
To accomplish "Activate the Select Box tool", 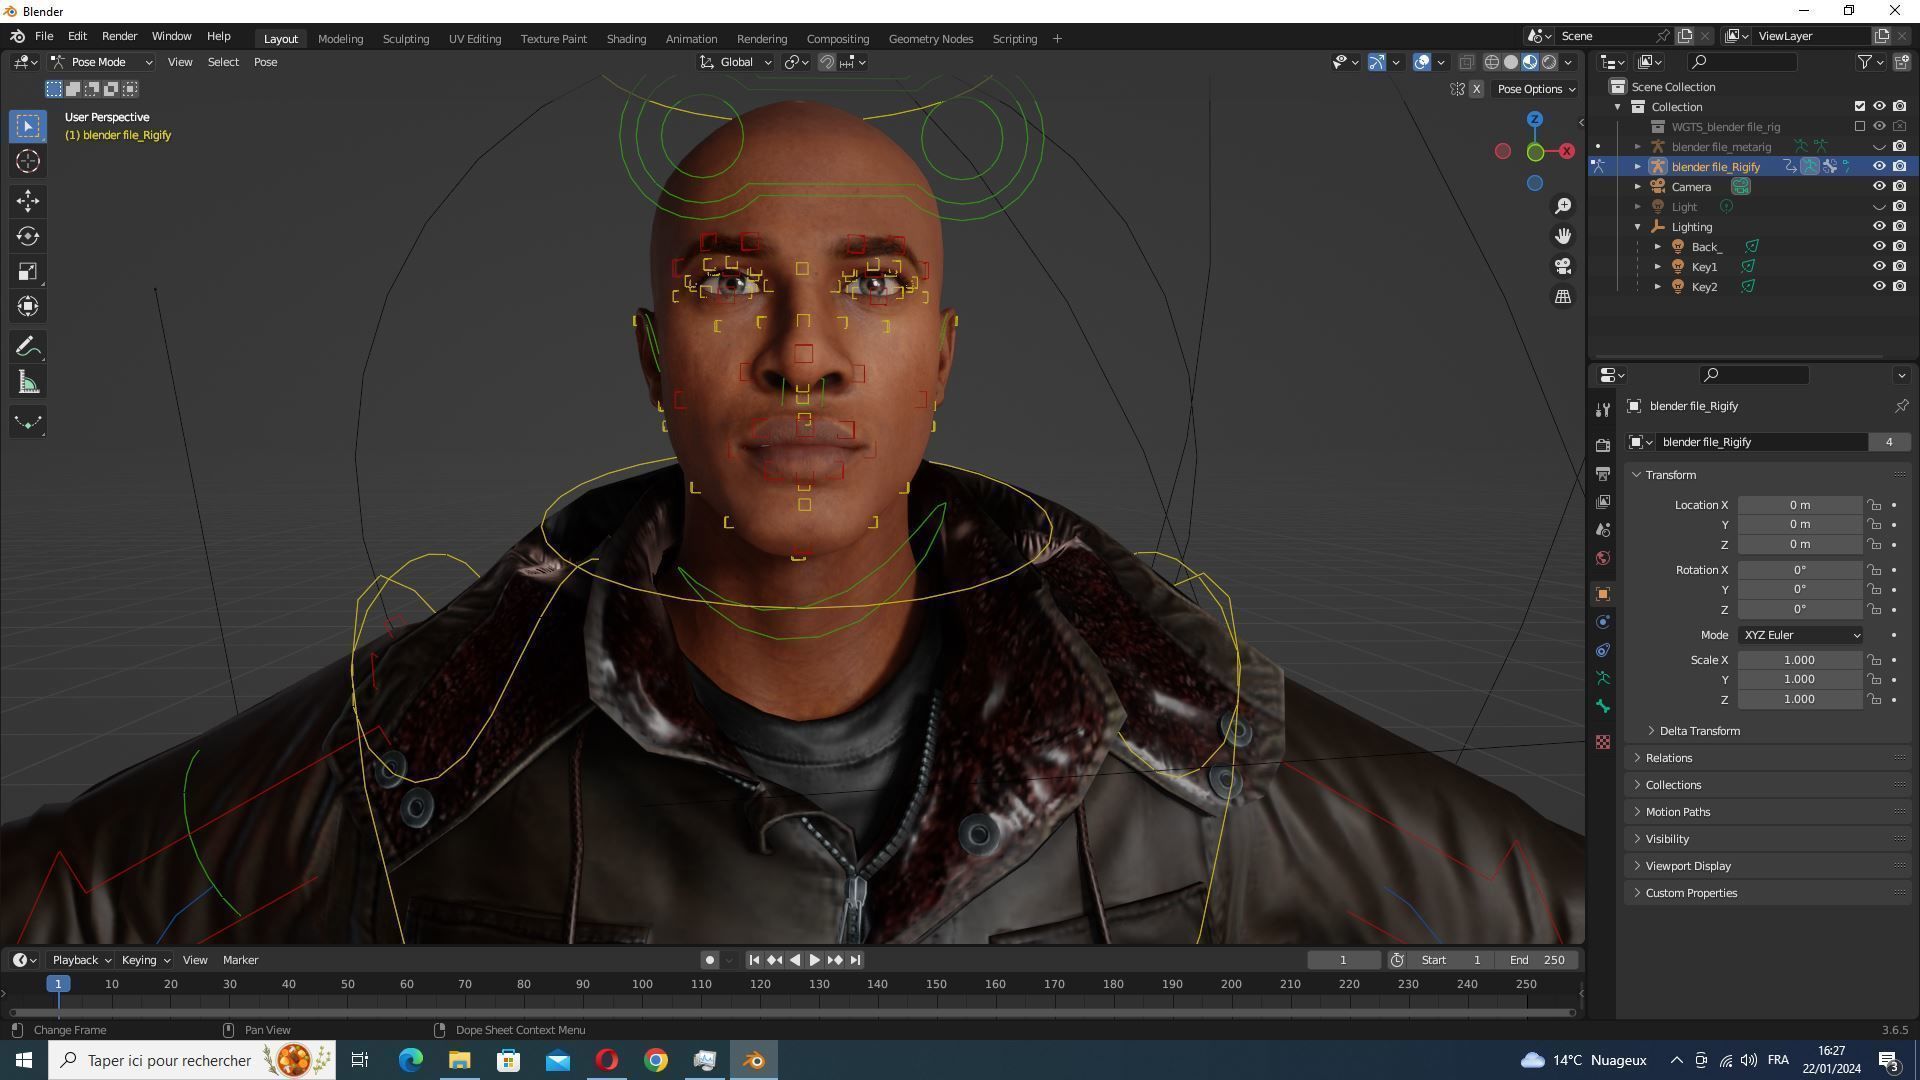I will 28,126.
